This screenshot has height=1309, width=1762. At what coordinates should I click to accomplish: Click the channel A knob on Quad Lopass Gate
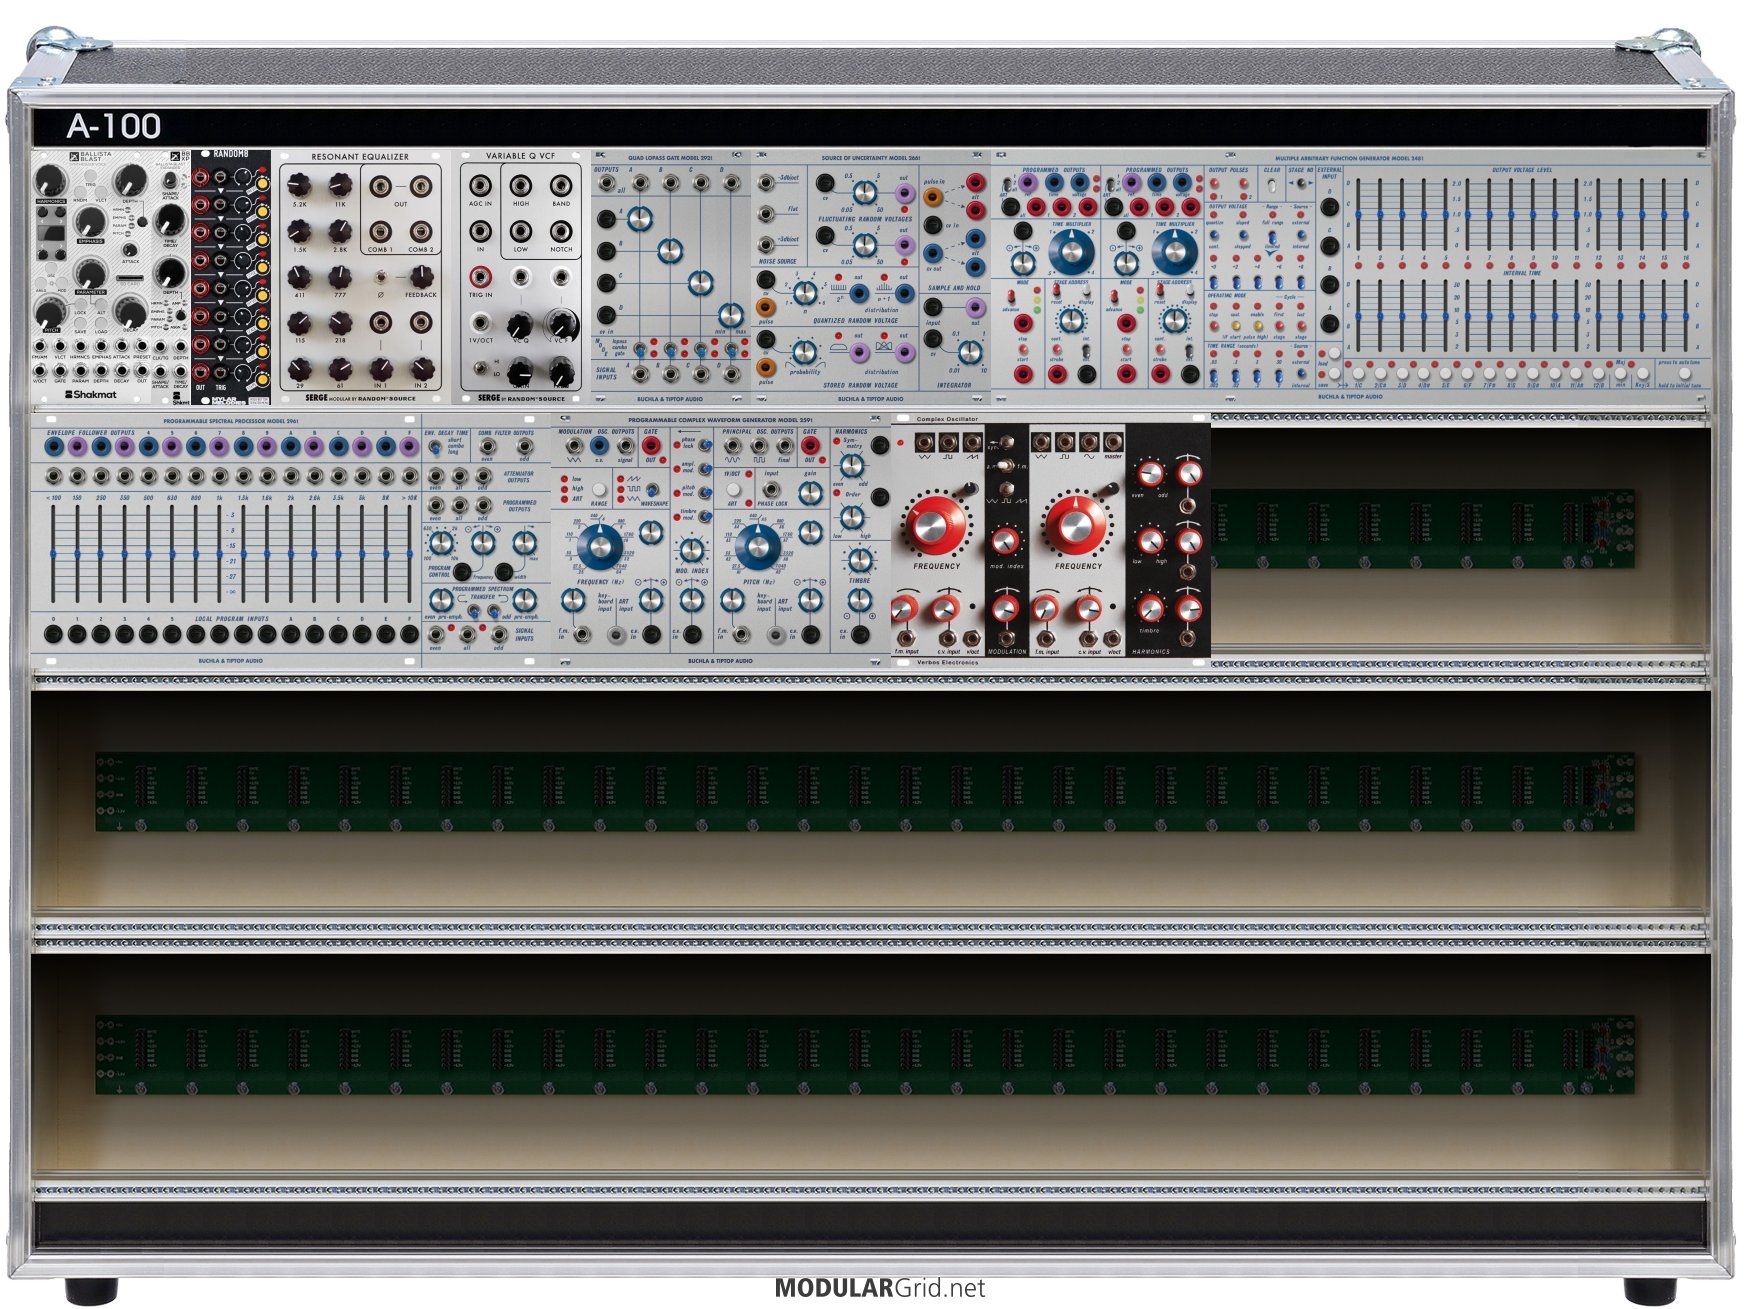(640, 218)
